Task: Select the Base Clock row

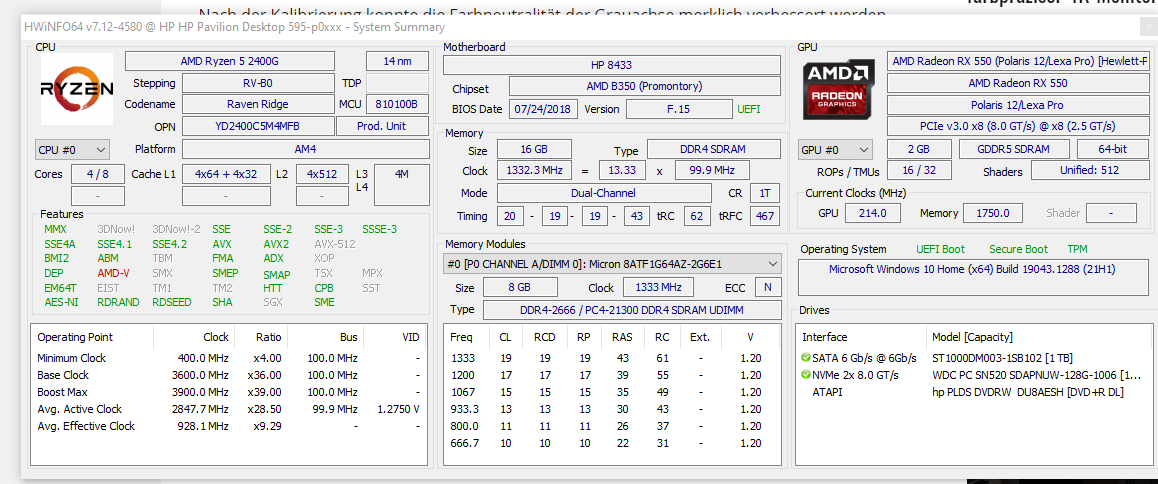Action: tap(229, 375)
